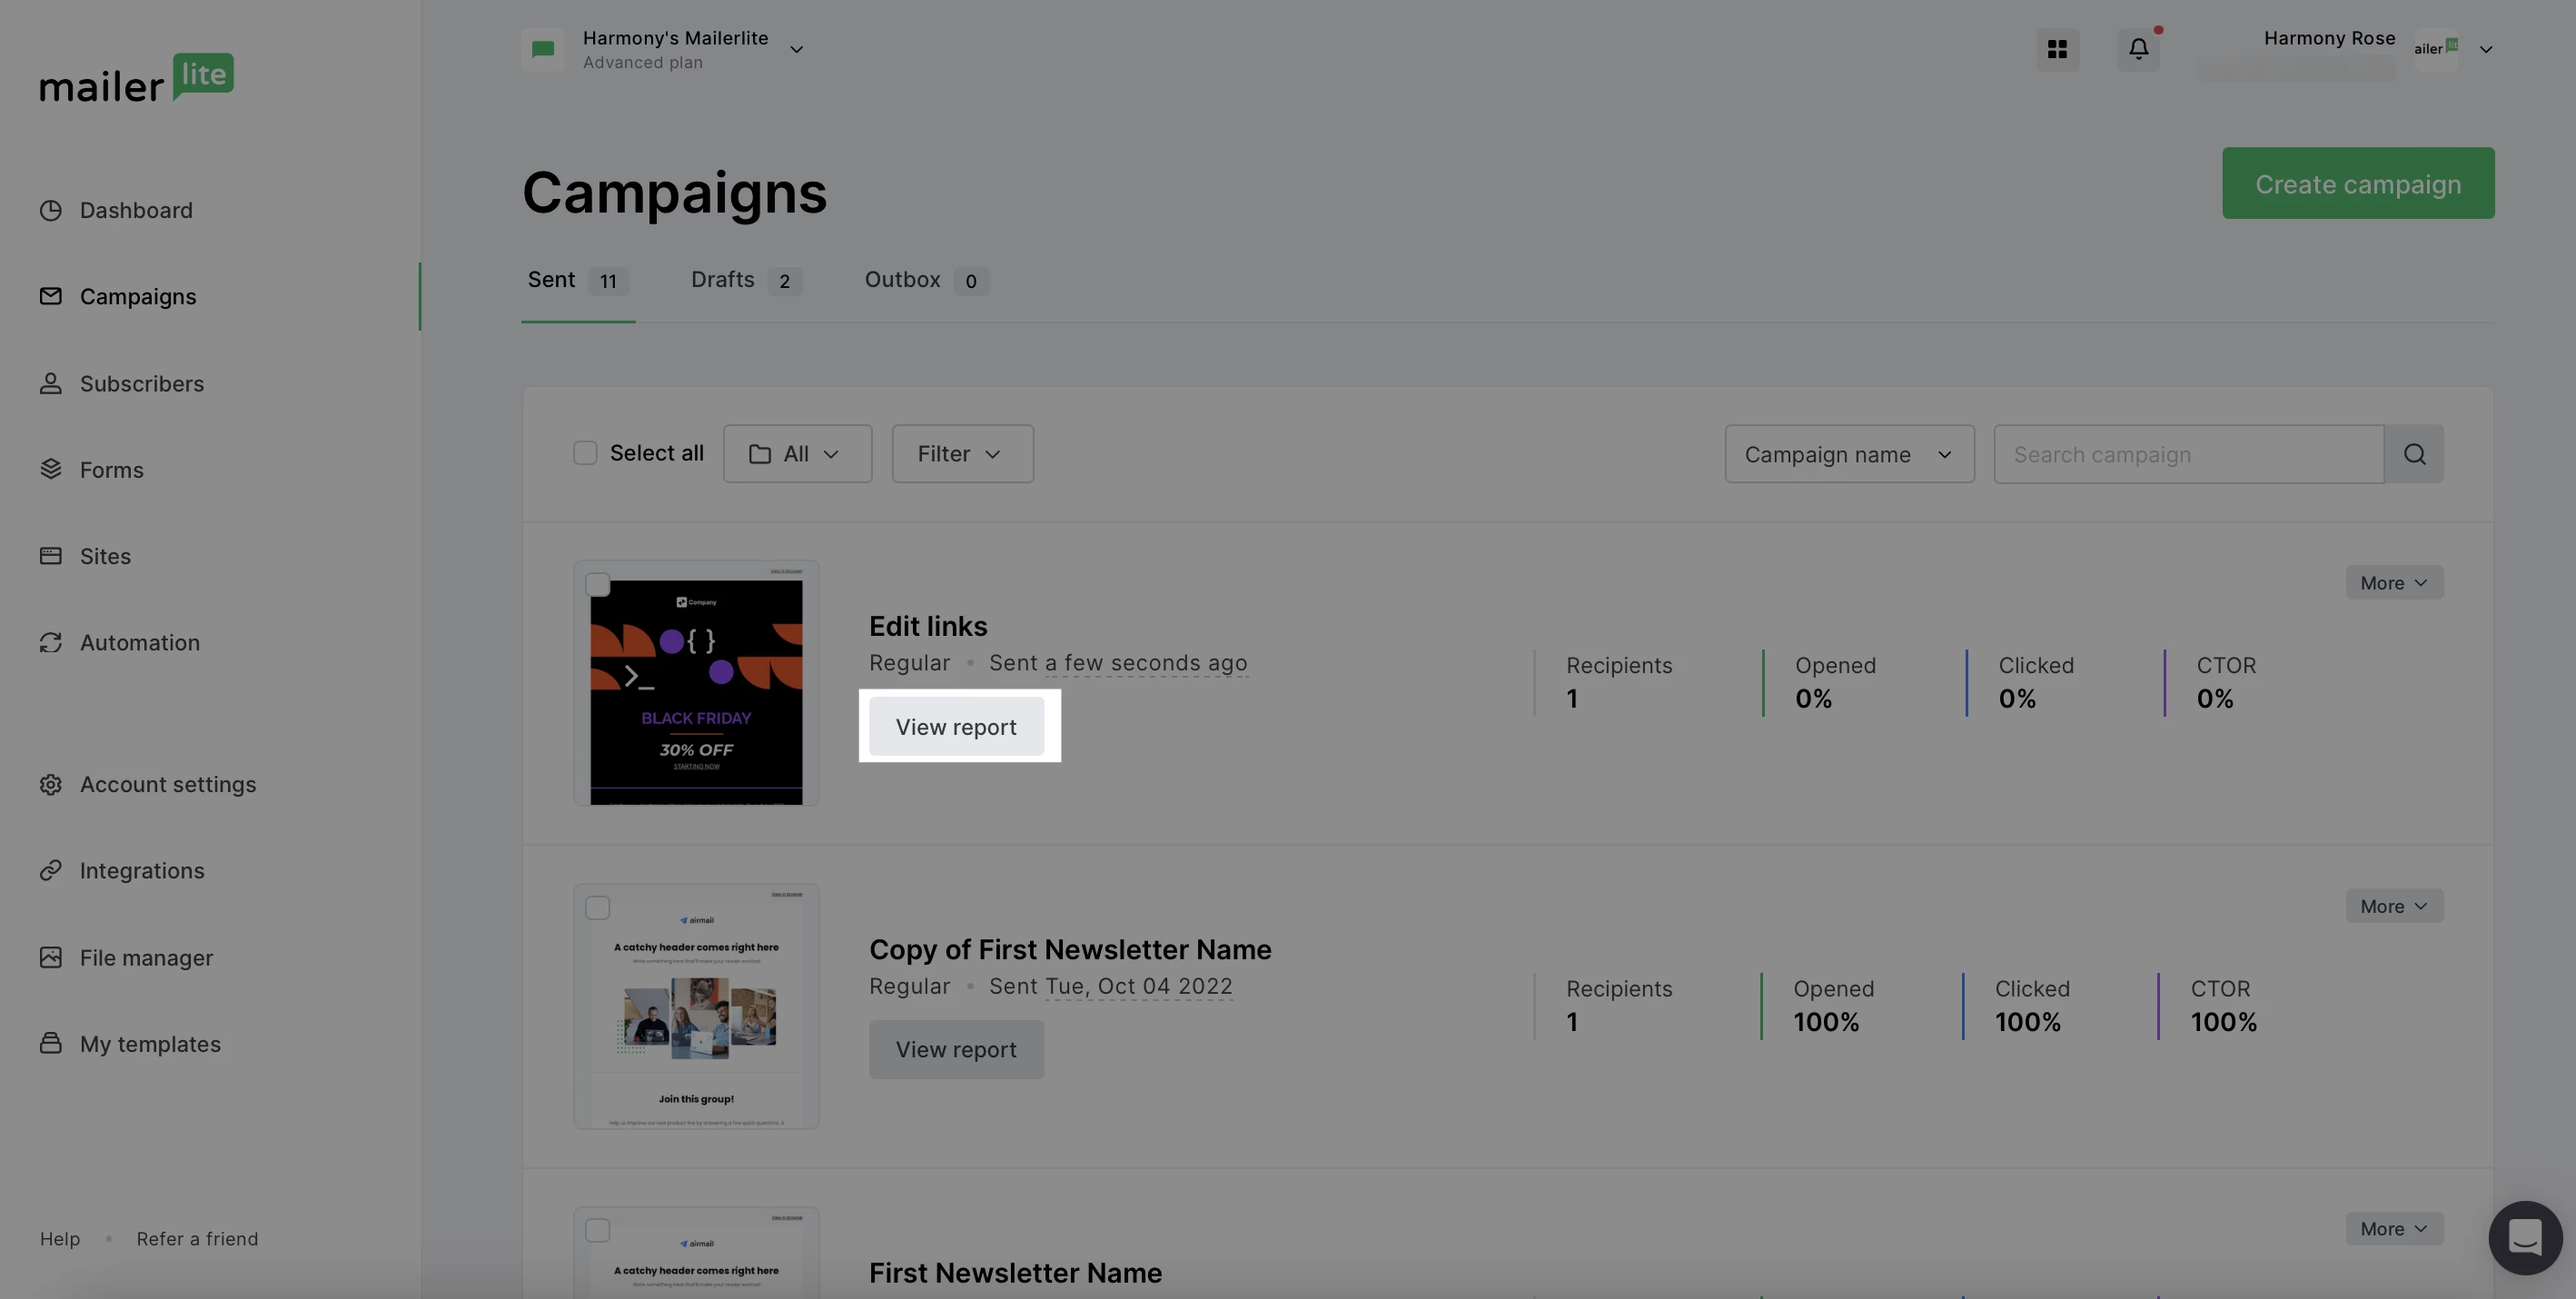Open the live chat bubble icon
The image size is (2576, 1299).
pyautogui.click(x=2524, y=1237)
